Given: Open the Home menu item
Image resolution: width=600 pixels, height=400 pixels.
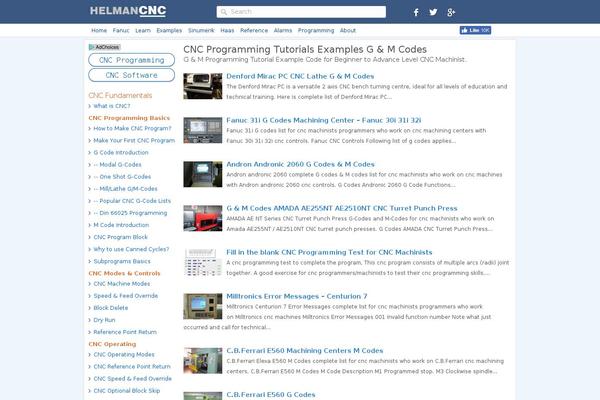Looking at the screenshot, I should click(99, 30).
